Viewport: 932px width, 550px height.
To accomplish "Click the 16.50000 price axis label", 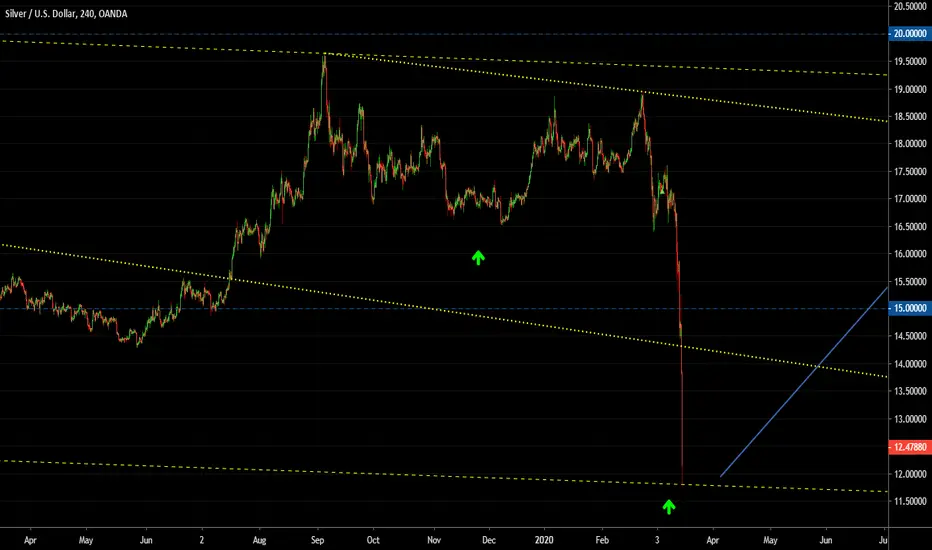I will [910, 227].
